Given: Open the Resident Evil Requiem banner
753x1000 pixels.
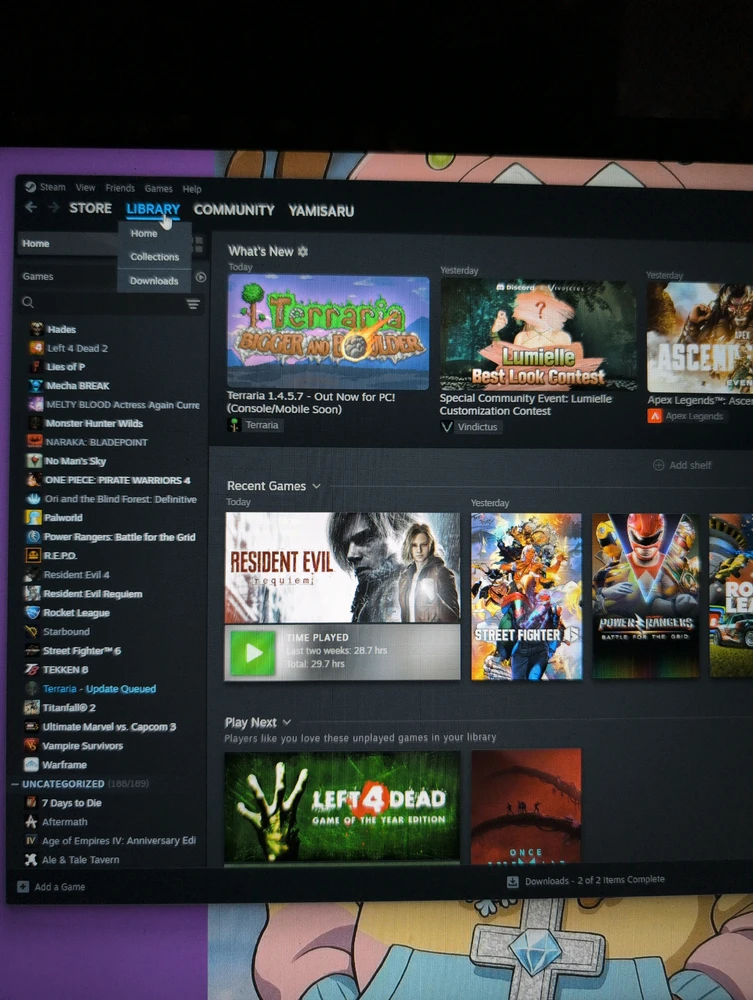Looking at the screenshot, I should (x=342, y=568).
